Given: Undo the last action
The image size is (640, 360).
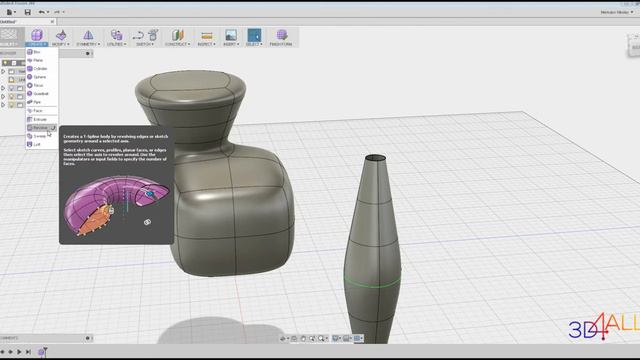Looking at the screenshot, I should [41, 12].
